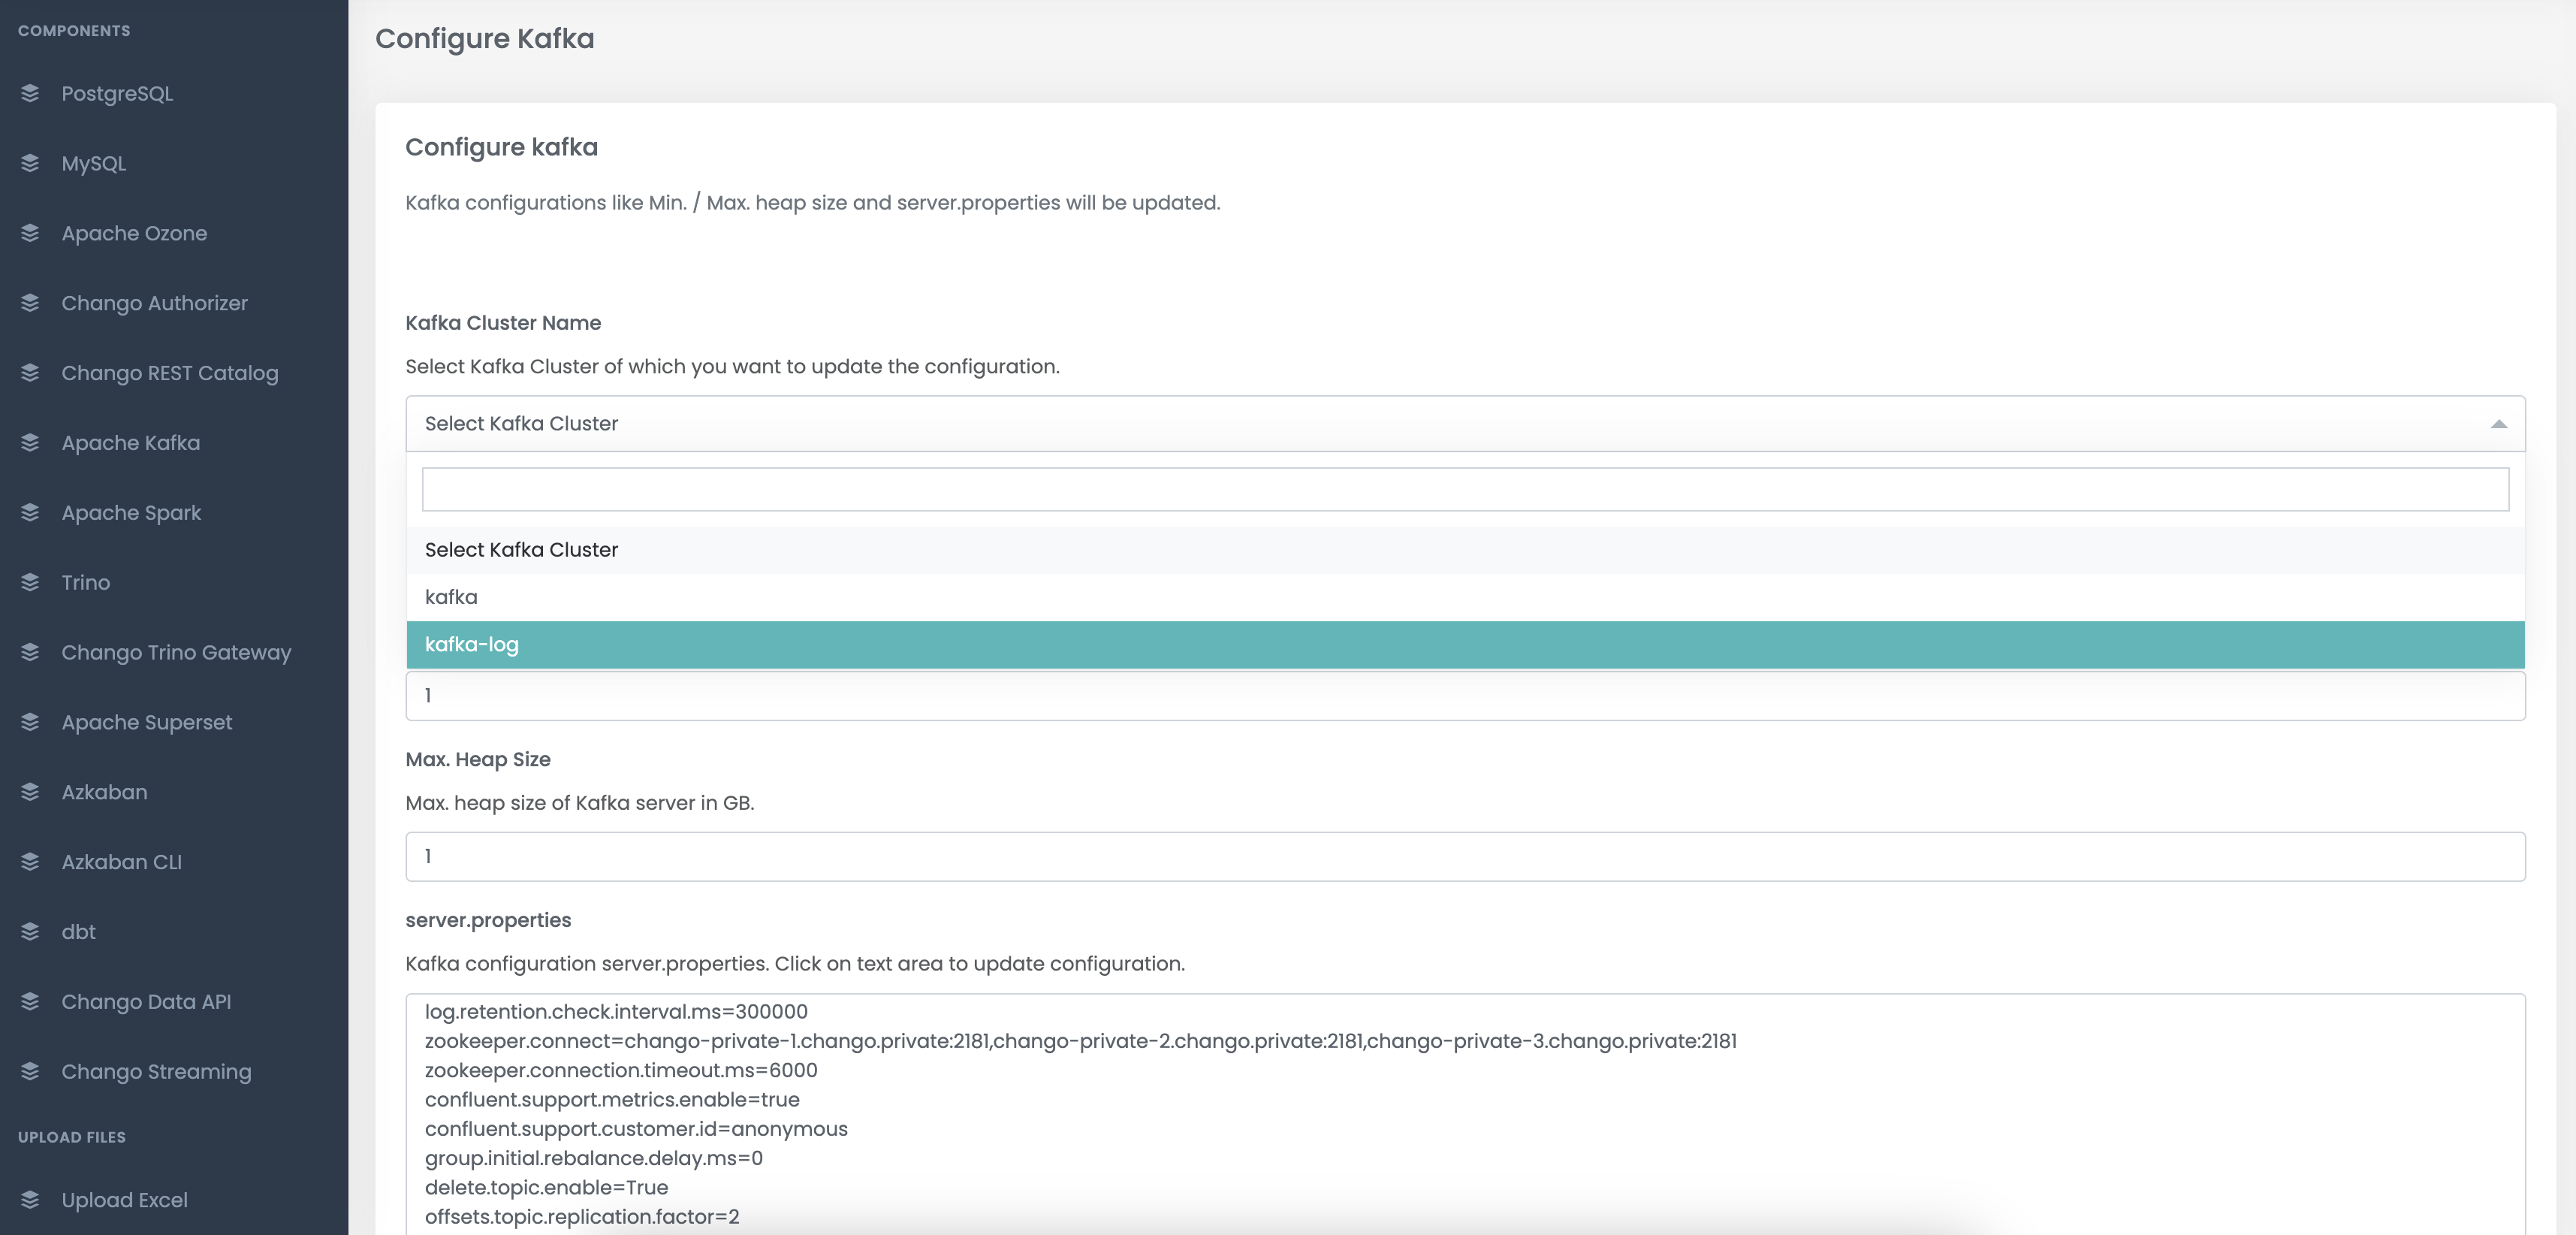This screenshot has height=1235, width=2576.
Task: Click the COMPONENTS sidebar section header
Action: coord(74,31)
